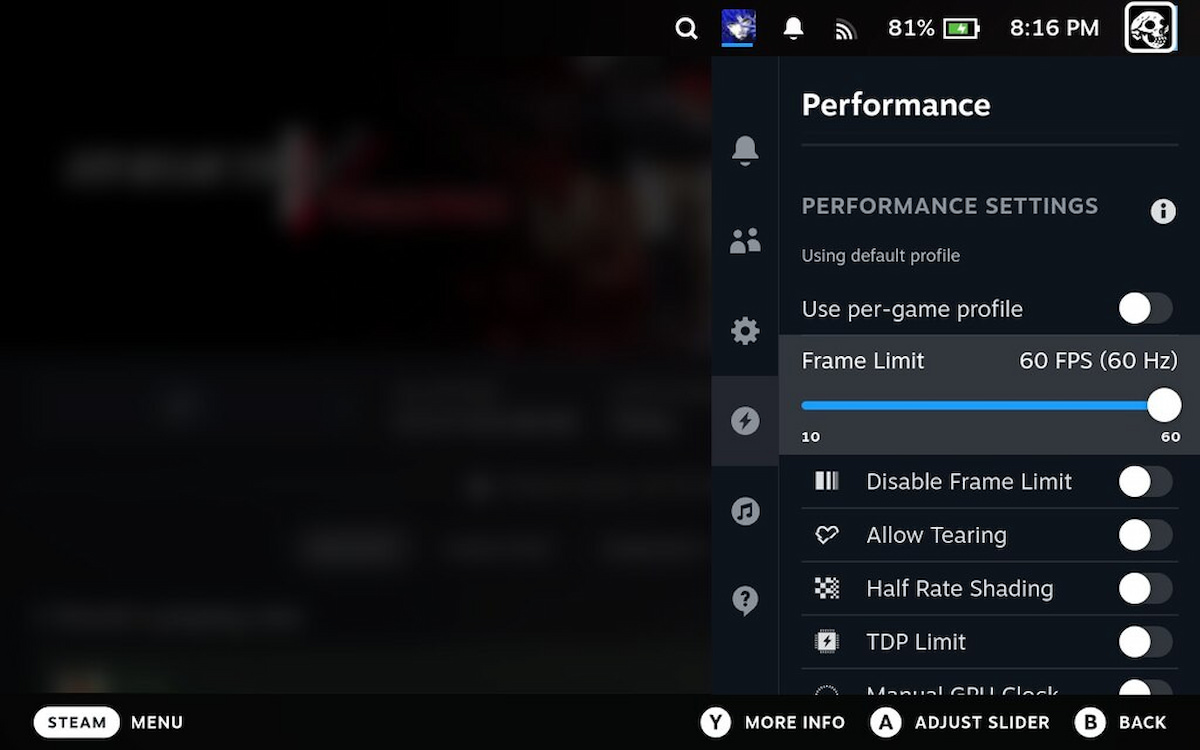1200x750 pixels.
Task: Open the Quick Settings gear tab
Action: pyautogui.click(x=745, y=331)
